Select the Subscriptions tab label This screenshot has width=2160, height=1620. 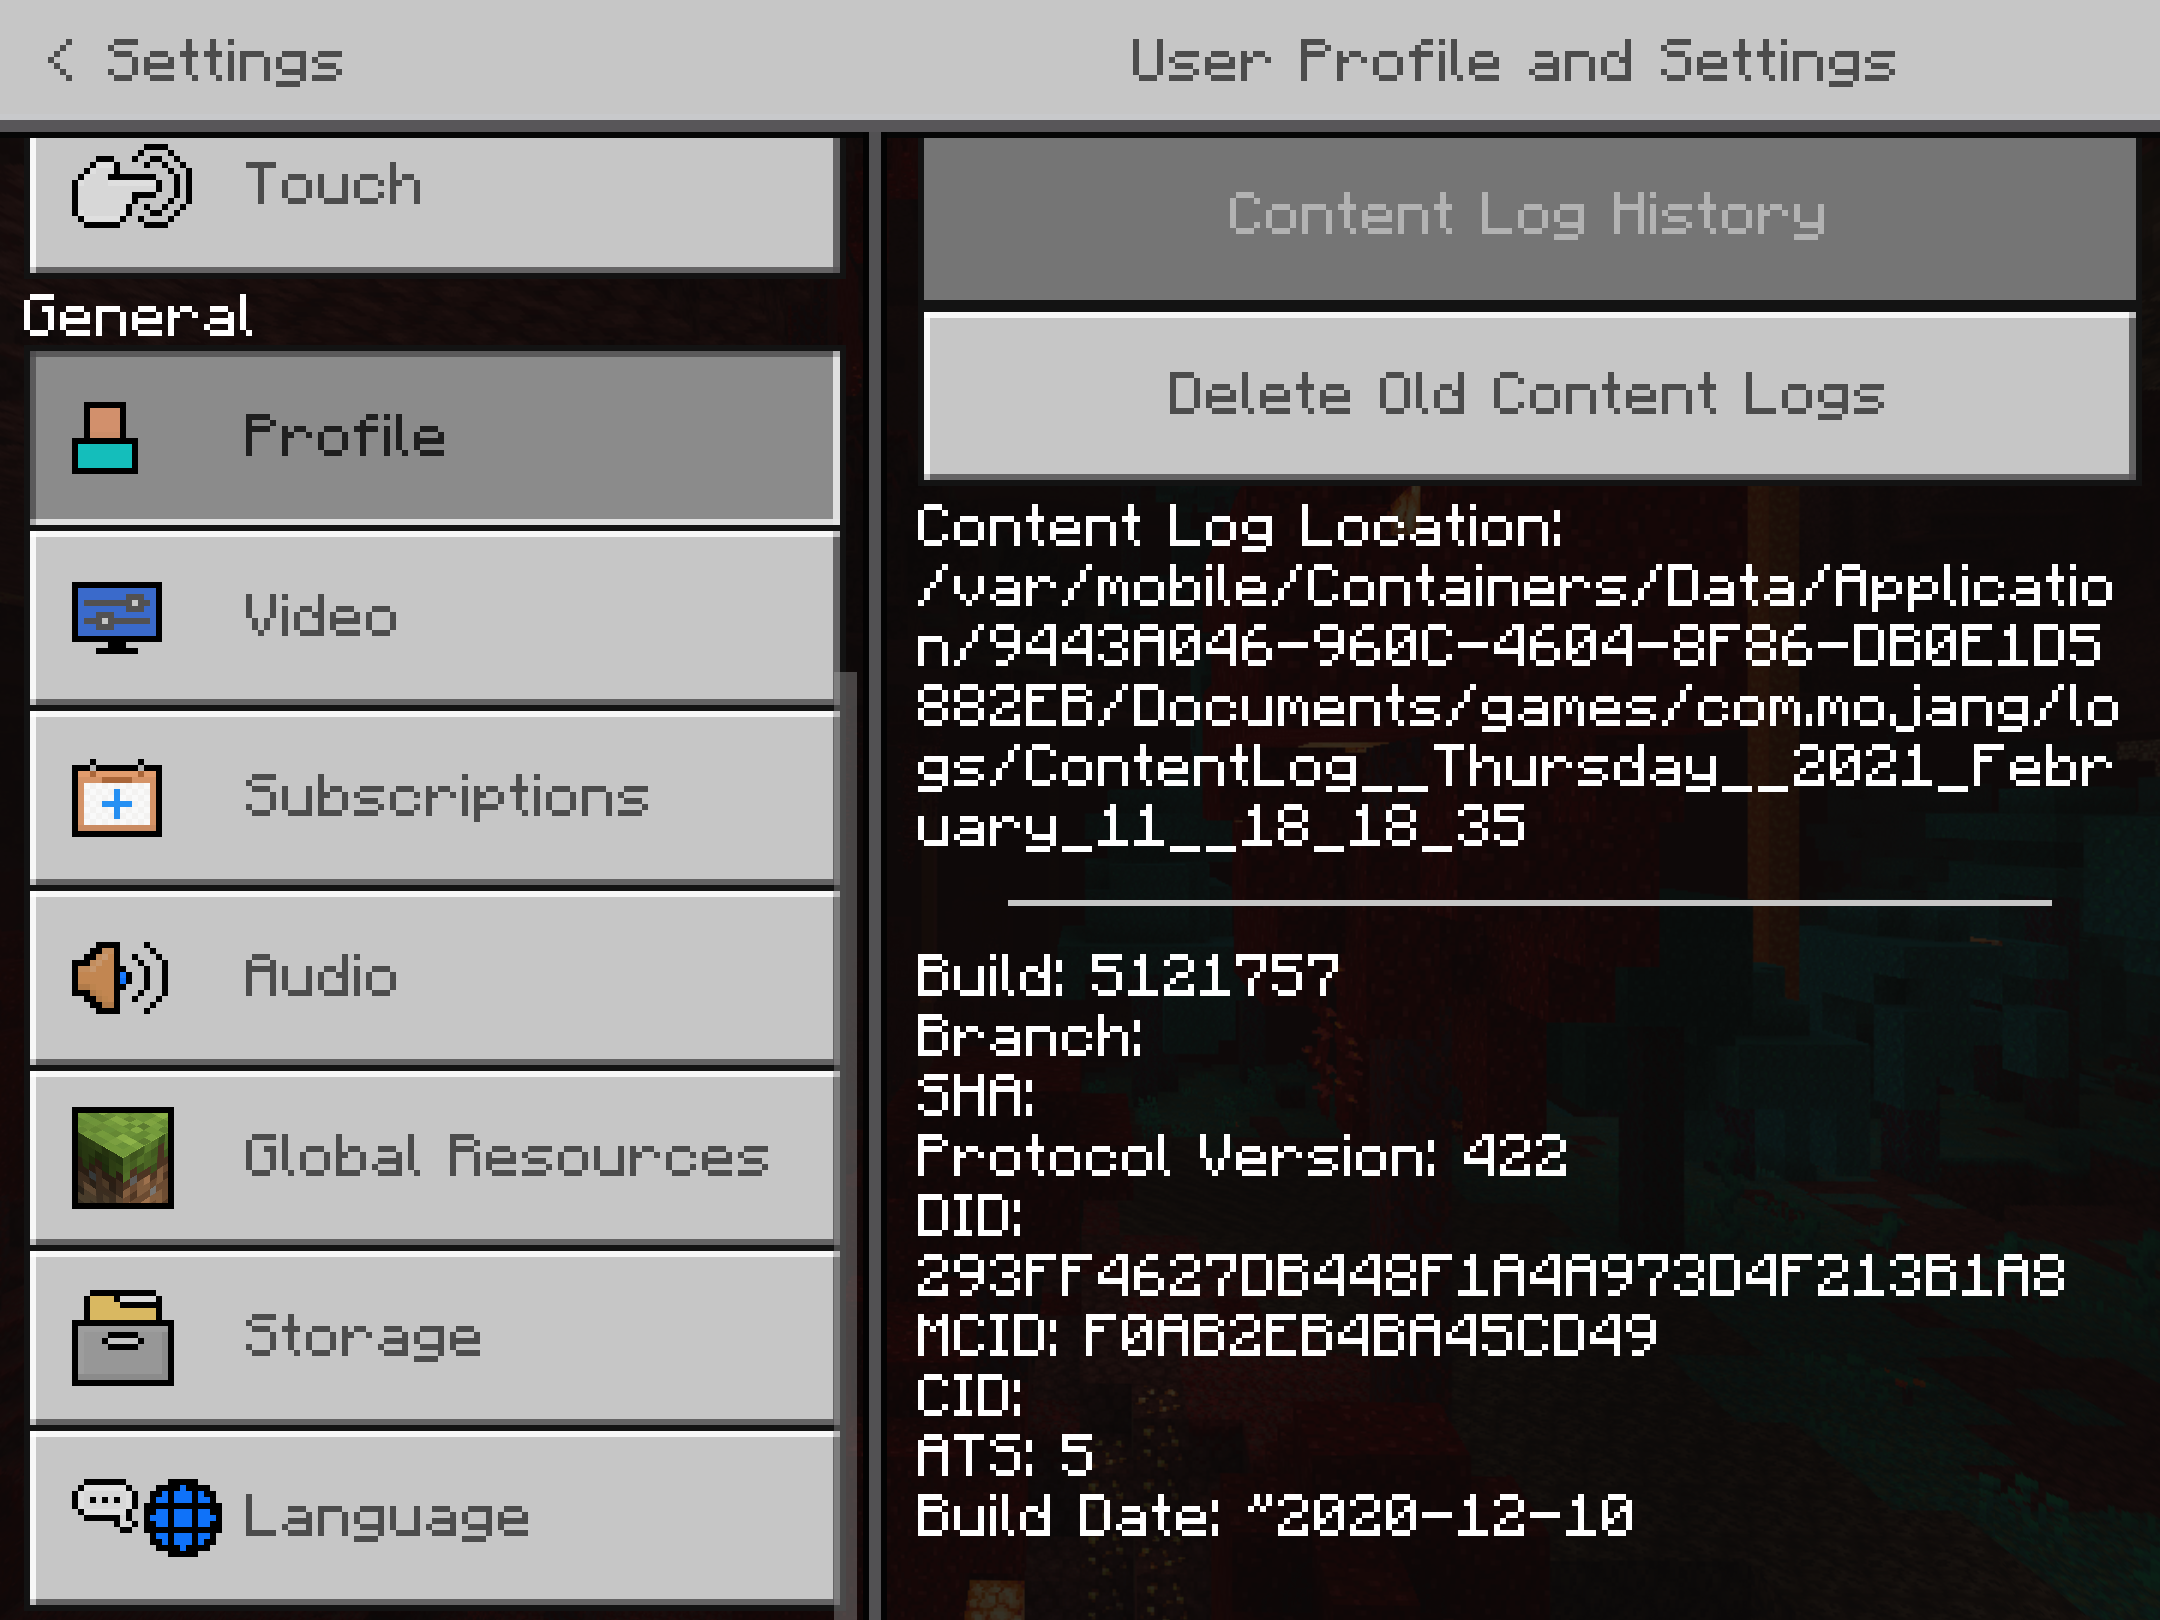(447, 797)
